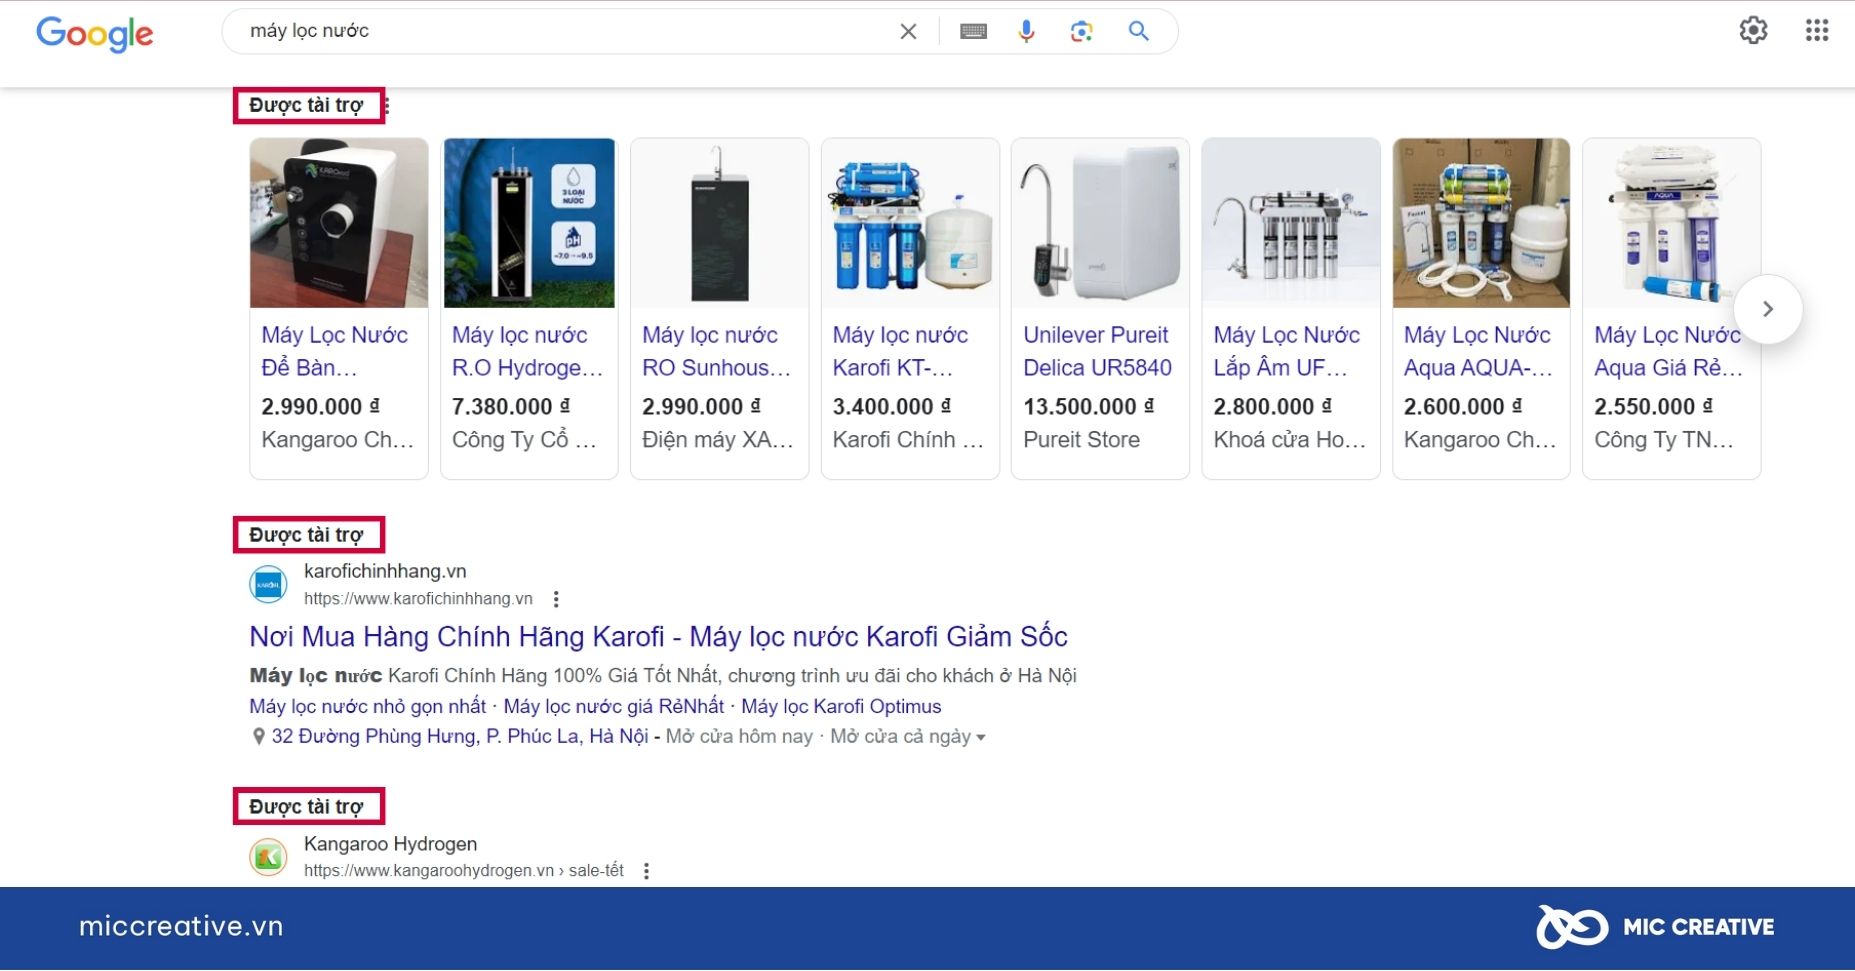Open the 'Máy lọc nước RO Sunhous…' link
Screen dimensions: 1855x971
click(x=716, y=351)
